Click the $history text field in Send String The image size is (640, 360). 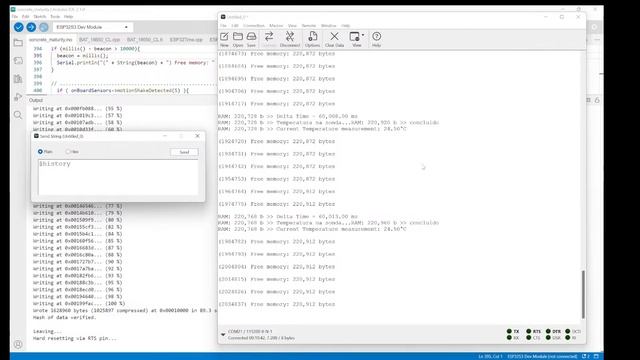[118, 177]
